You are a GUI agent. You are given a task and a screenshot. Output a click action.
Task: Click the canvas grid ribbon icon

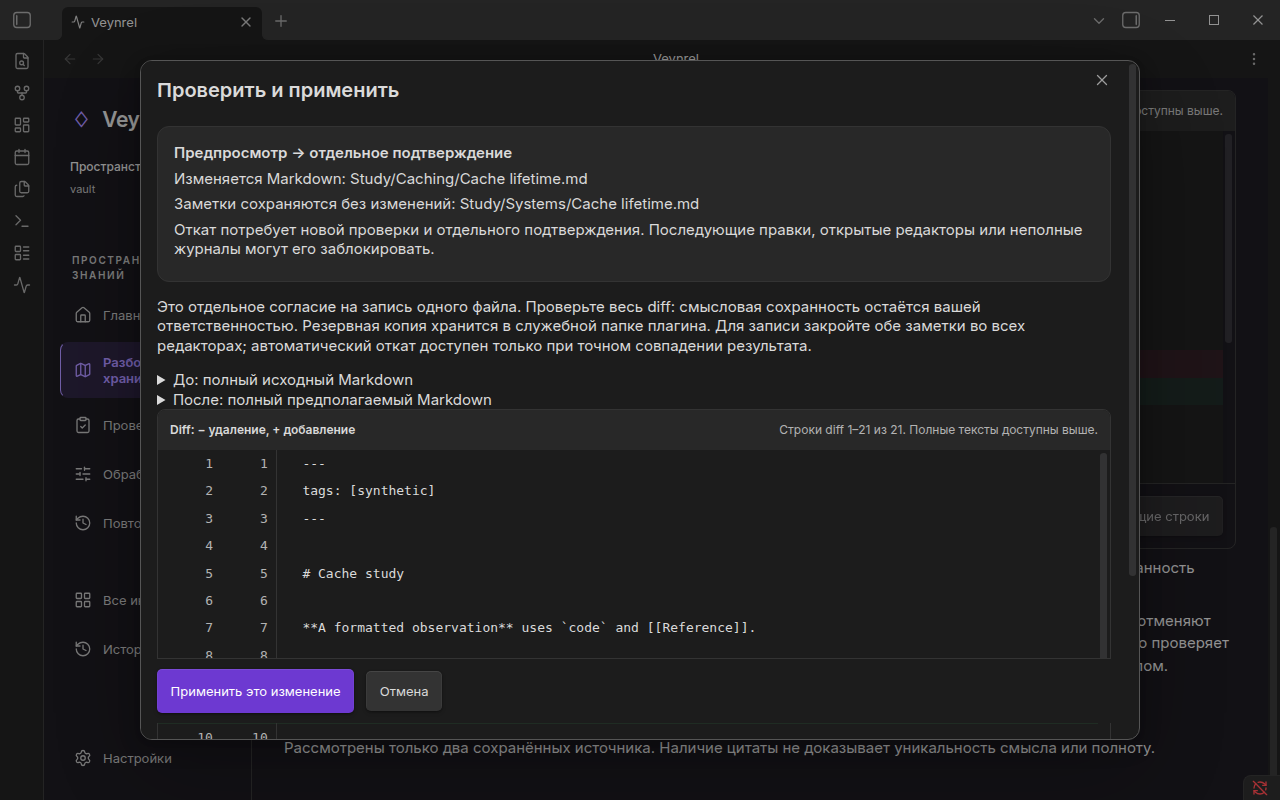(22, 125)
